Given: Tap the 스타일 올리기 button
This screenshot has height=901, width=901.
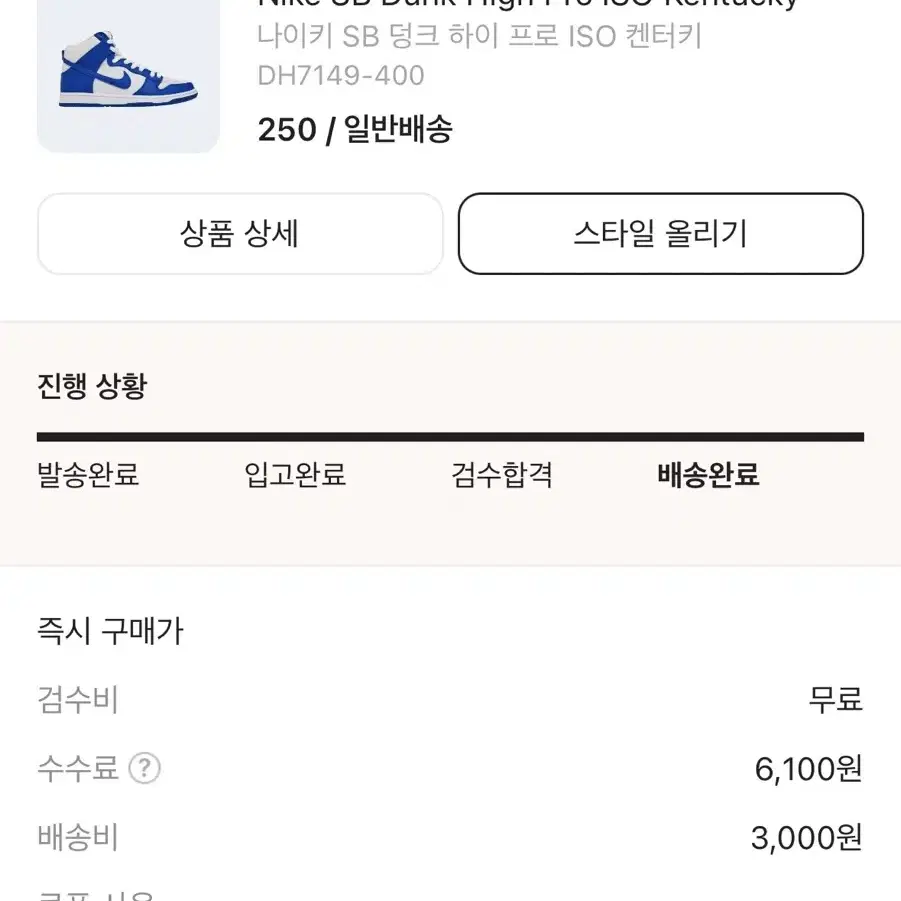Looking at the screenshot, I should [x=661, y=234].
